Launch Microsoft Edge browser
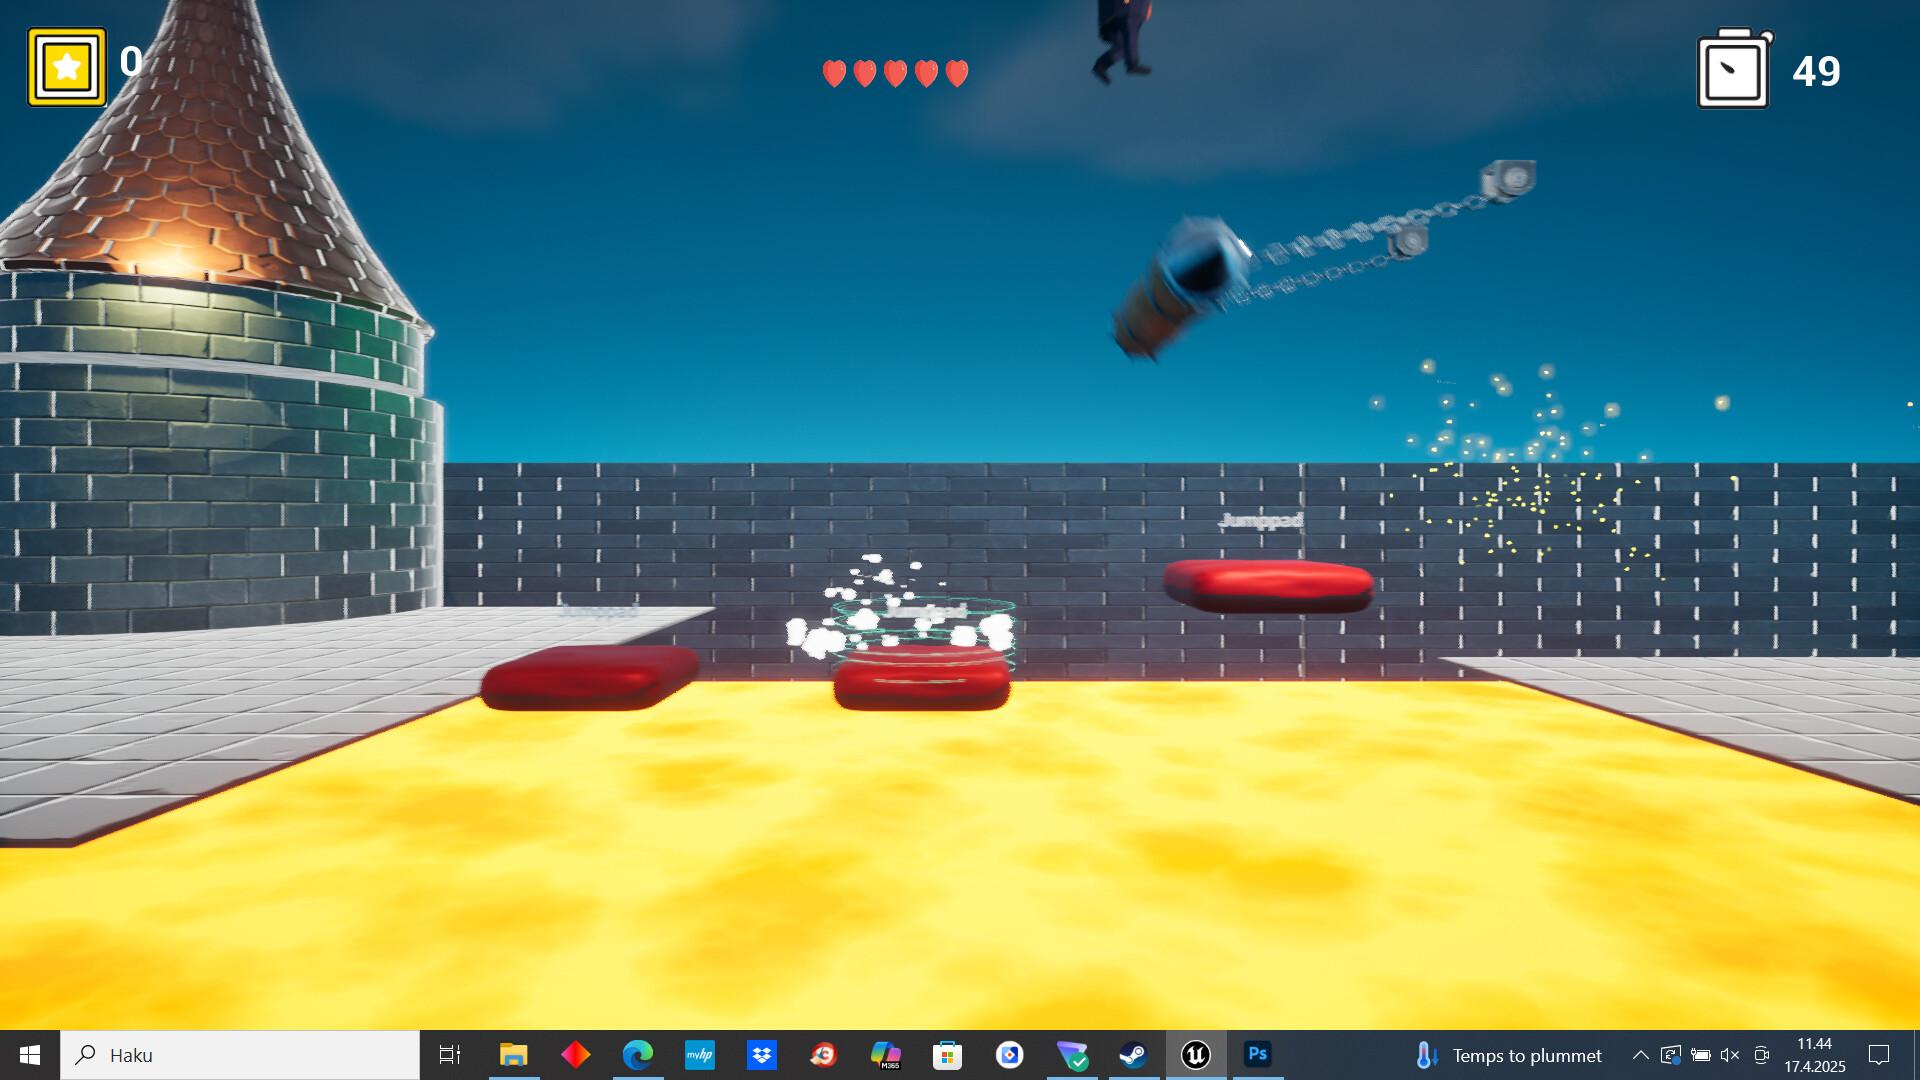The image size is (1920, 1080). point(637,1055)
